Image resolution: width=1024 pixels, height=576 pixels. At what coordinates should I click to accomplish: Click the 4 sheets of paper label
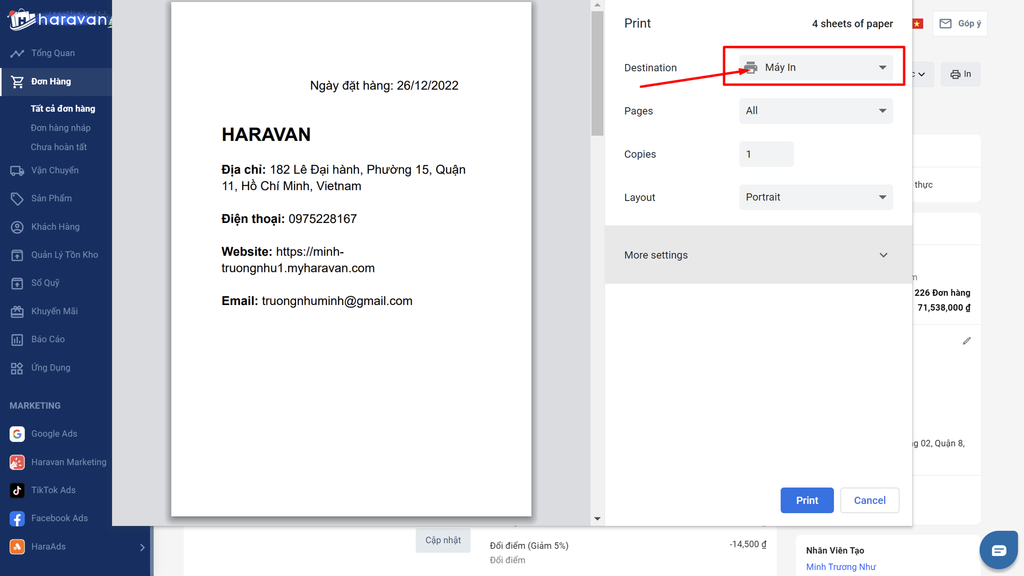(852, 24)
